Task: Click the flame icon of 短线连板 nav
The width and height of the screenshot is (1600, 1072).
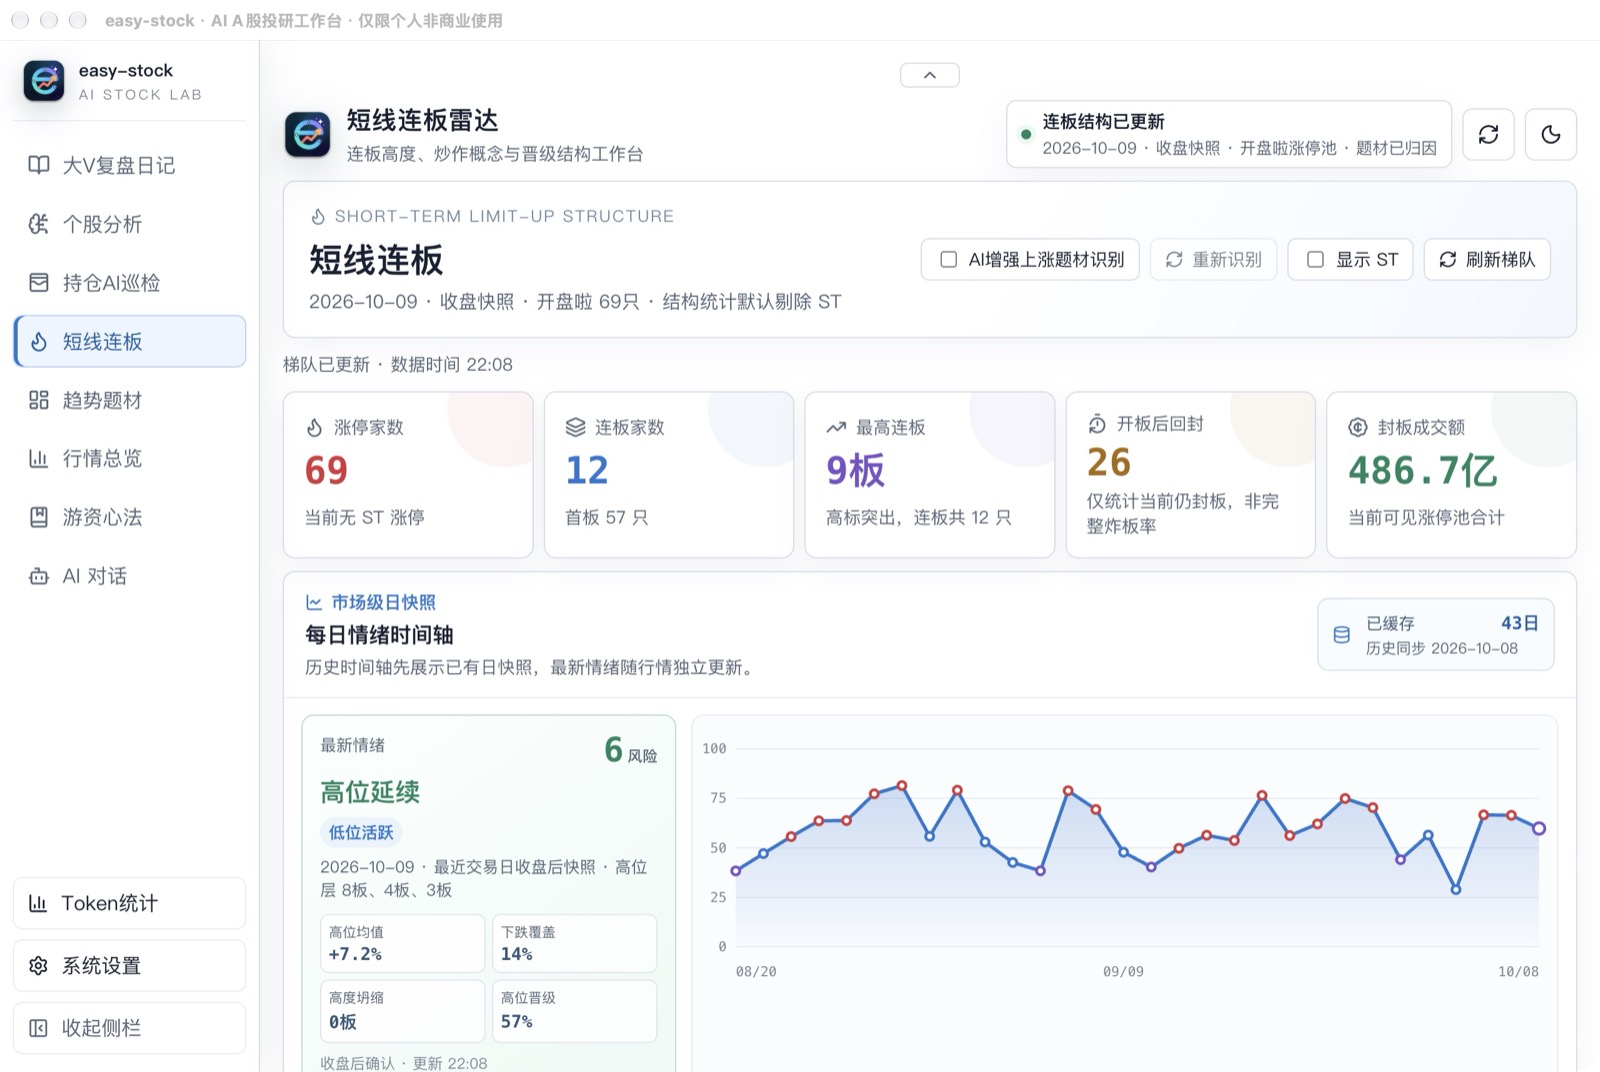Action: click(x=39, y=342)
